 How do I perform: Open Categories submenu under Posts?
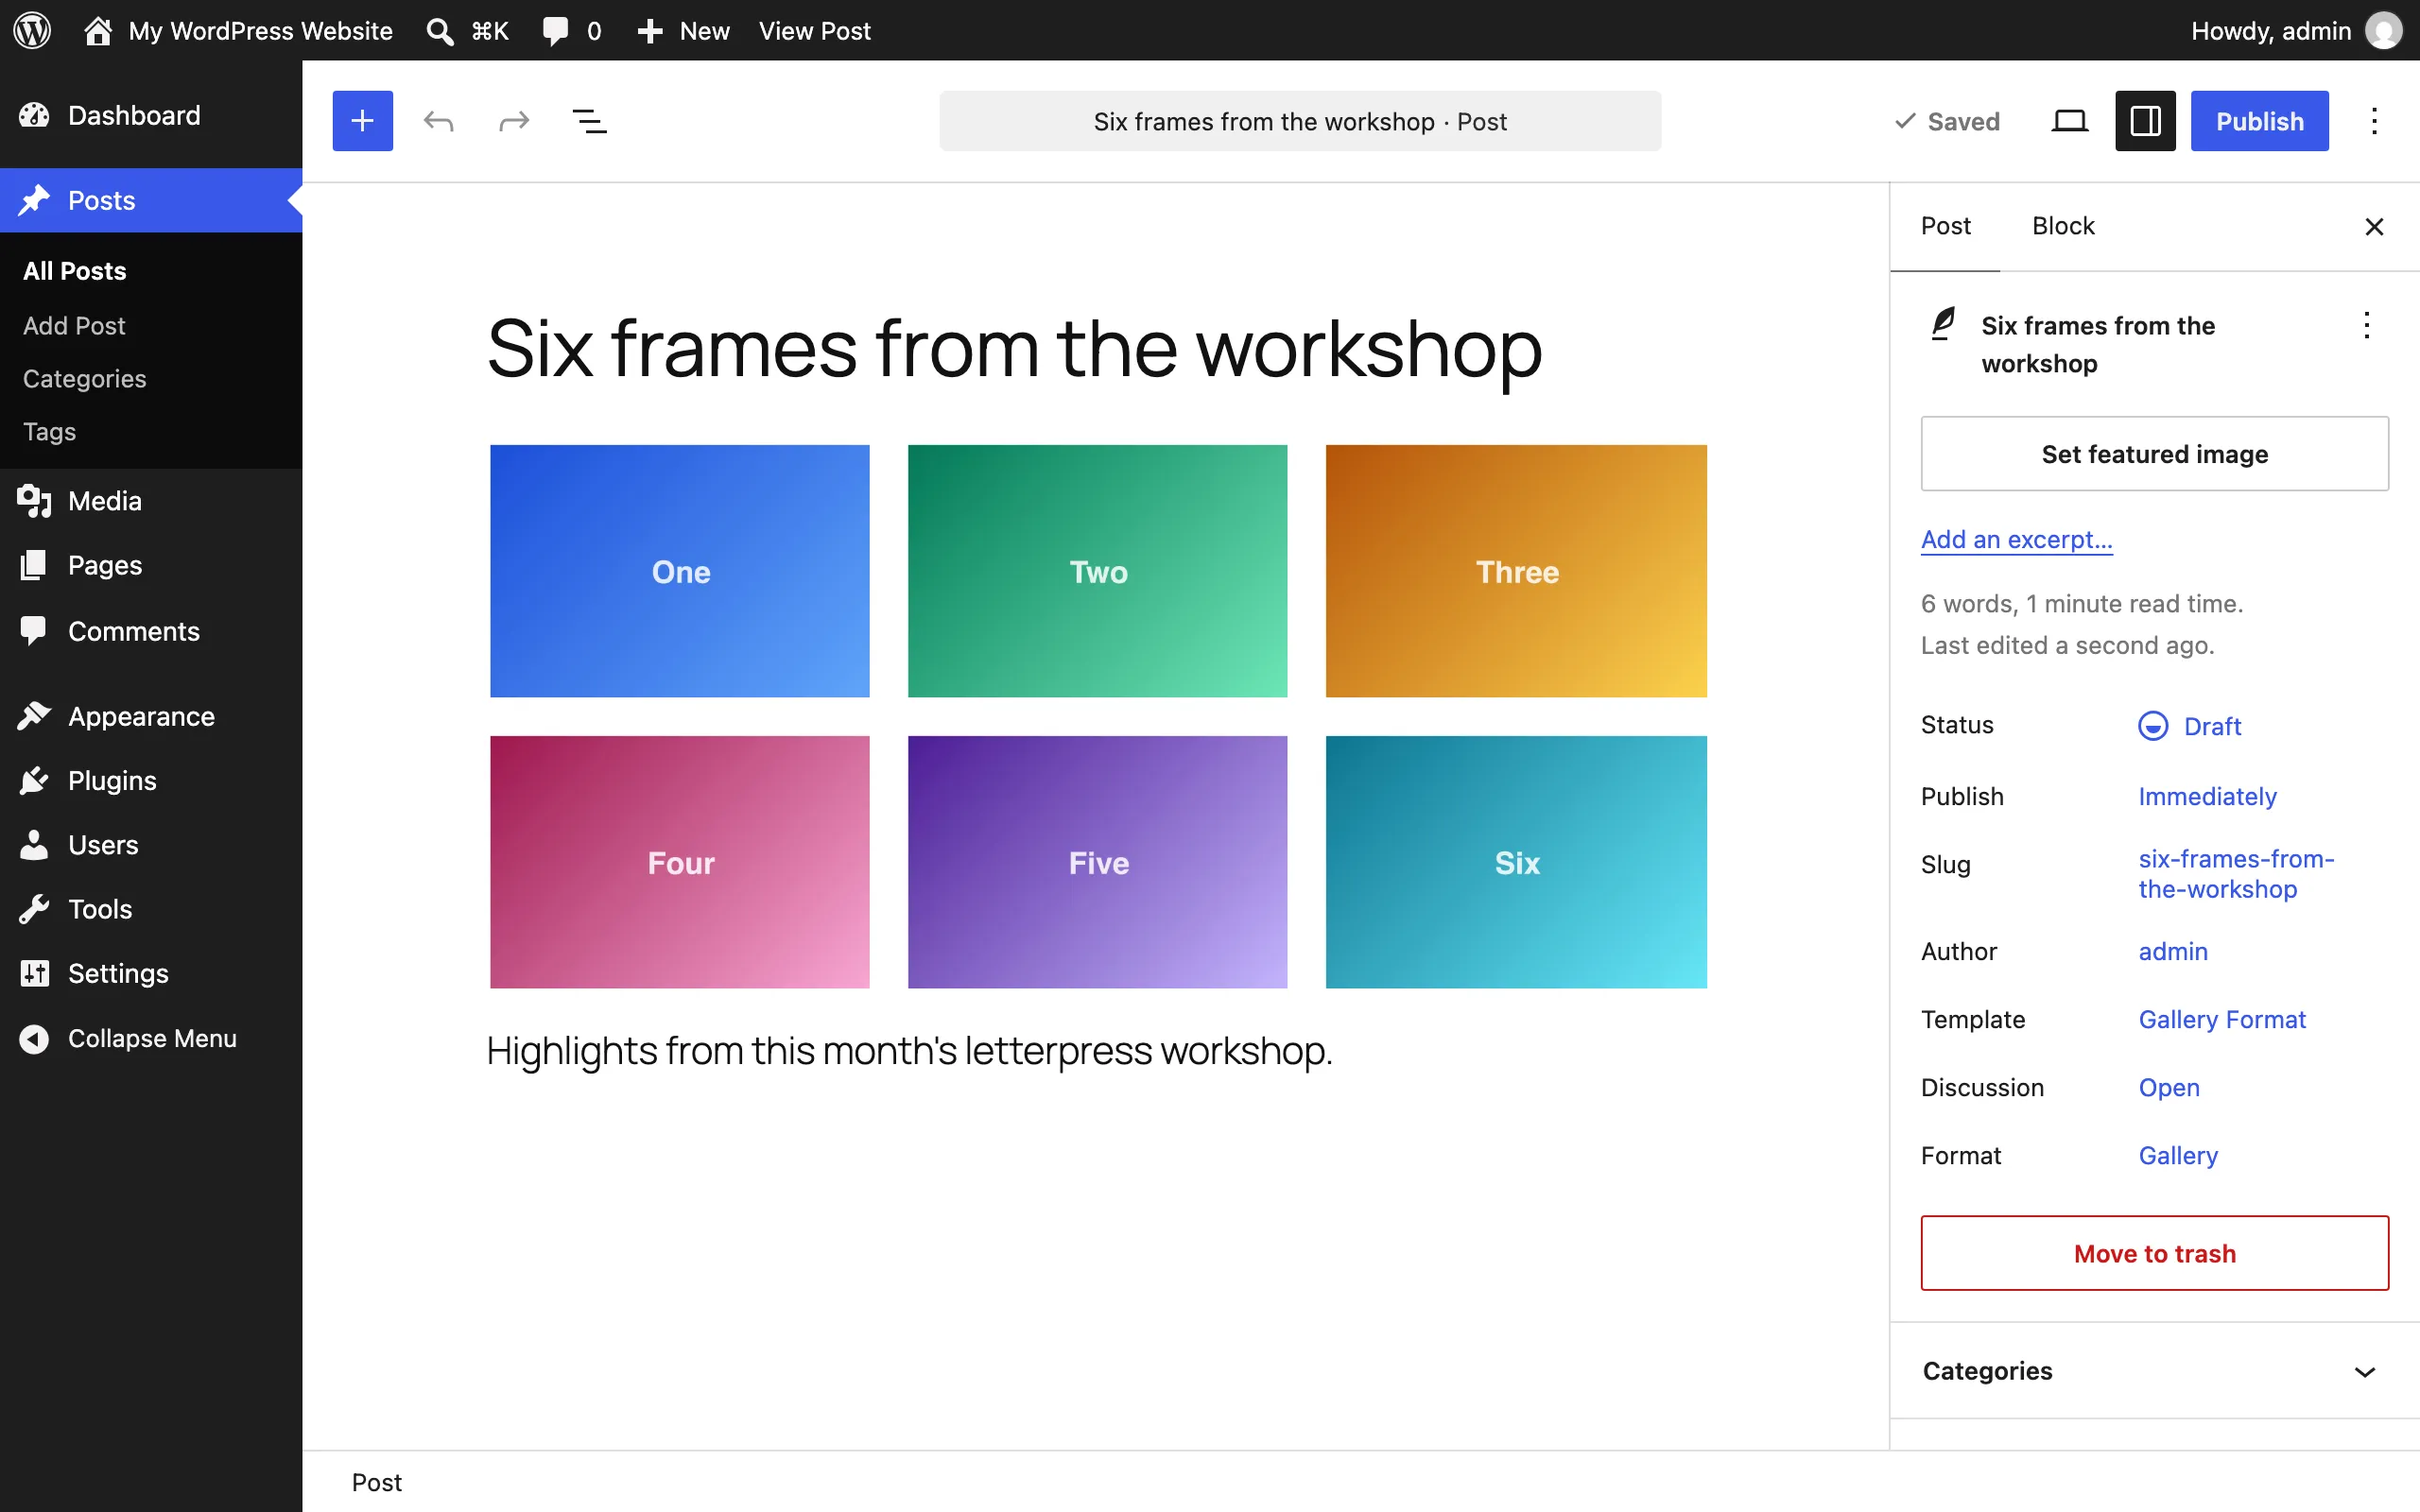pyautogui.click(x=85, y=378)
